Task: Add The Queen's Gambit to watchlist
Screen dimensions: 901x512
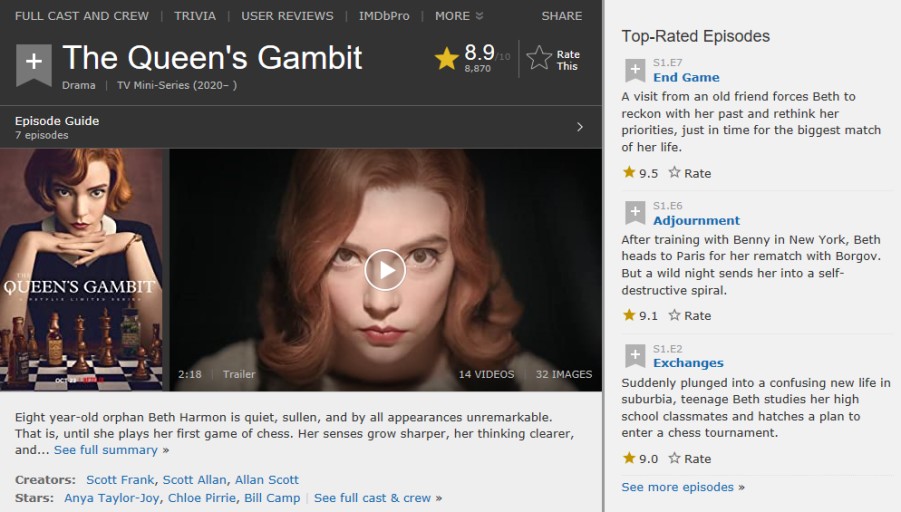Action: point(34,64)
